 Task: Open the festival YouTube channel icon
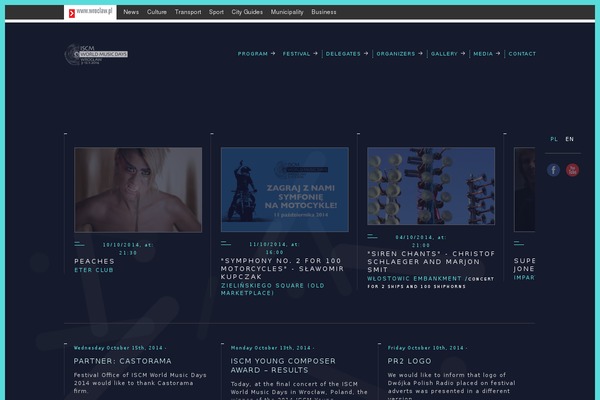pyautogui.click(x=572, y=170)
